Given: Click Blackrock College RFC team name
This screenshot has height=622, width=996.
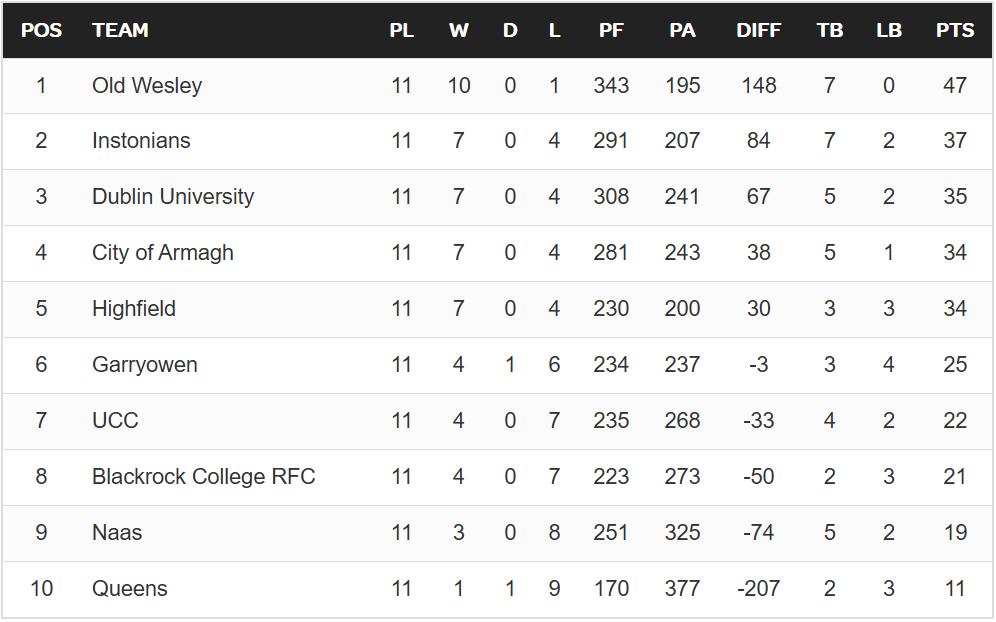Looking at the screenshot, I should coord(204,477).
